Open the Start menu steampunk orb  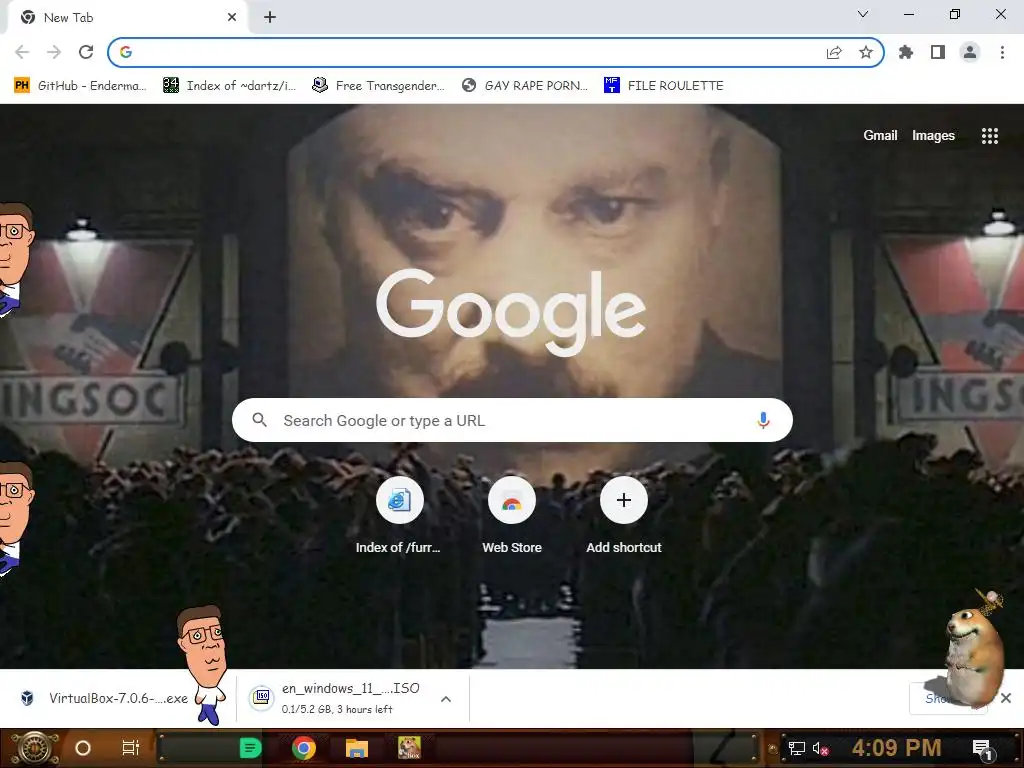34,748
